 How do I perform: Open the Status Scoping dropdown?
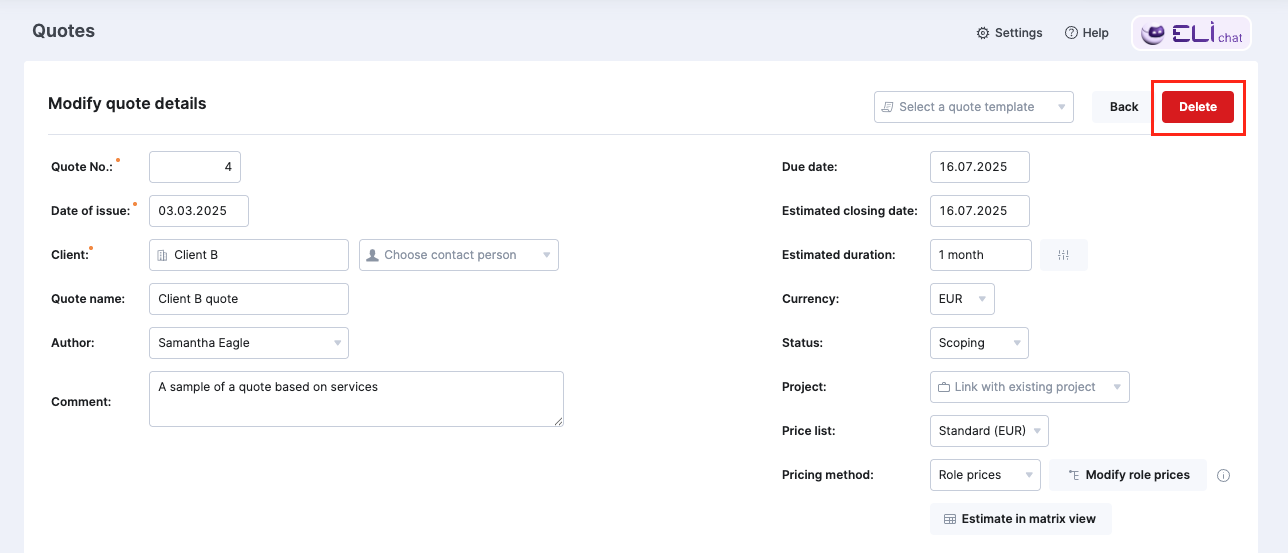click(979, 343)
